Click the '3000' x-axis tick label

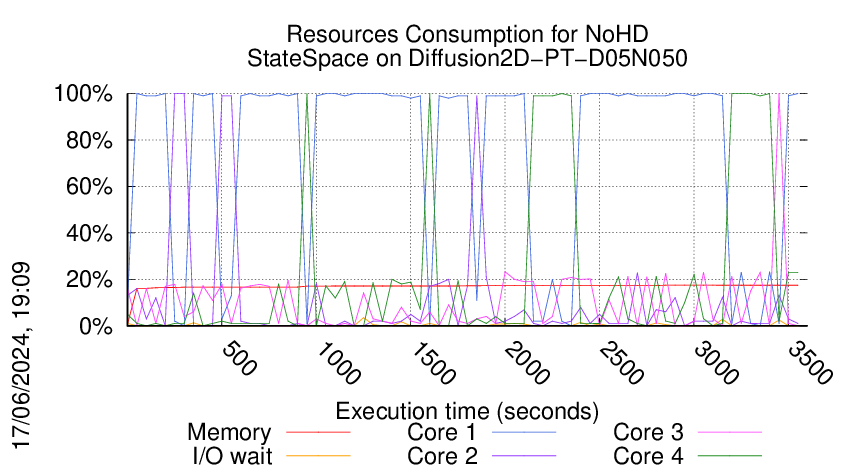click(x=716, y=363)
